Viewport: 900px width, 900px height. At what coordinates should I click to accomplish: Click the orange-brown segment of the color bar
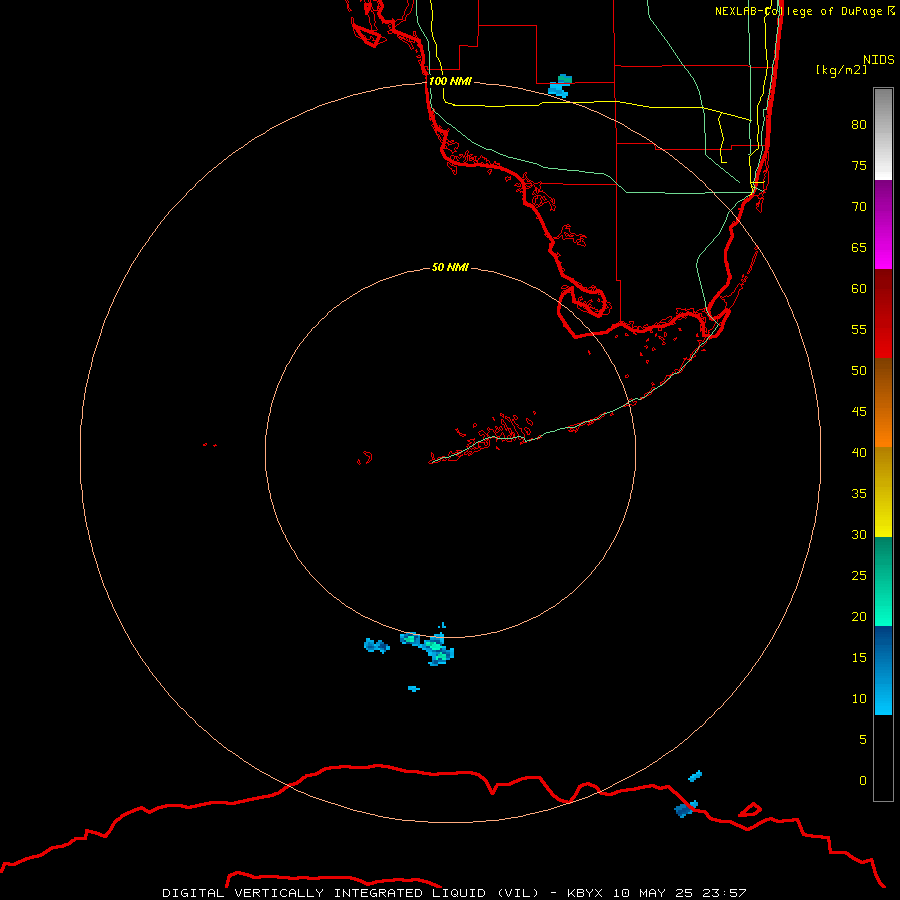[883, 402]
